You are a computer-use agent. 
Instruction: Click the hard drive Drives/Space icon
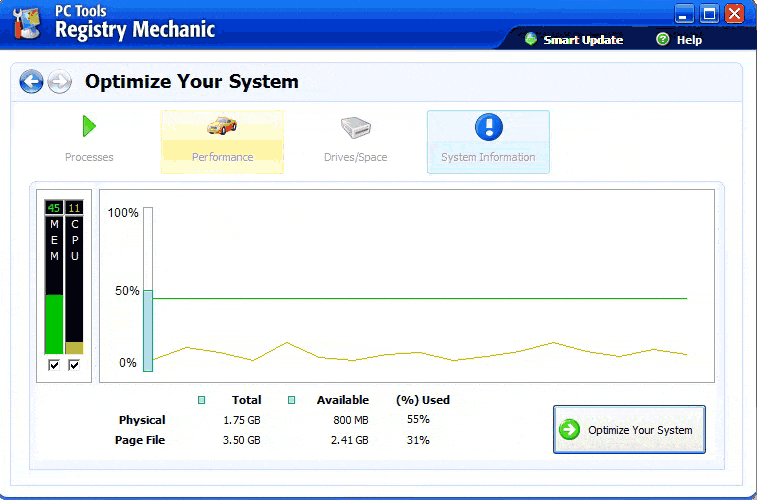tap(356, 127)
